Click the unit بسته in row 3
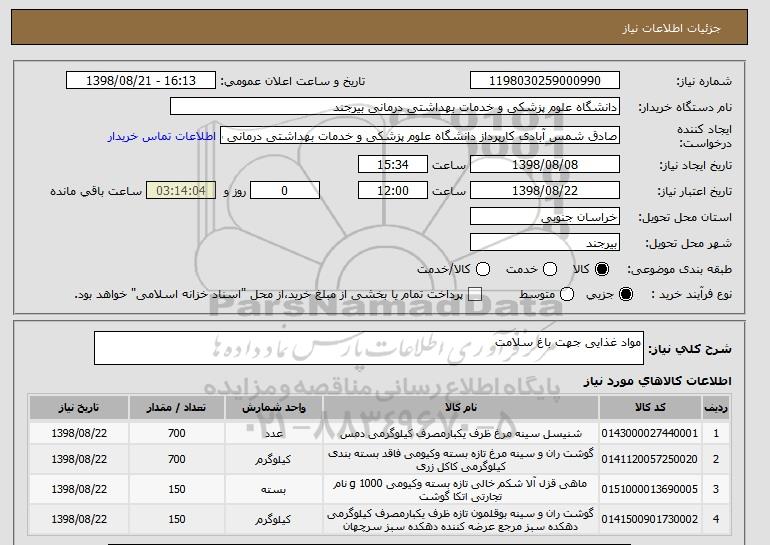This screenshot has width=770, height=545. click(x=274, y=490)
